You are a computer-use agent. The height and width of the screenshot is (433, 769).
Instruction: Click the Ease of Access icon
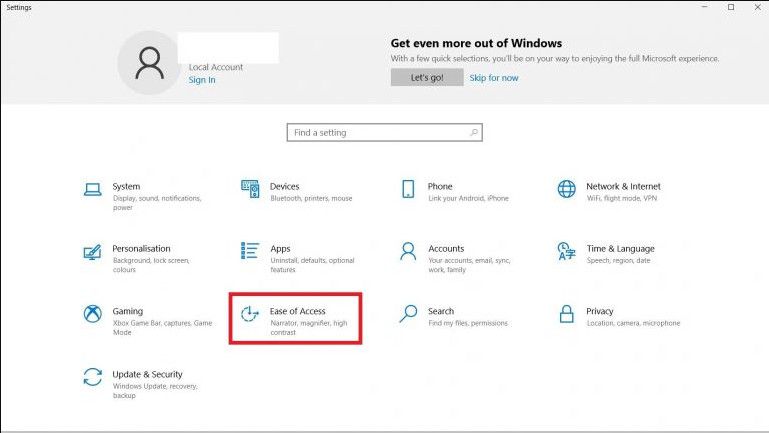click(x=250, y=314)
